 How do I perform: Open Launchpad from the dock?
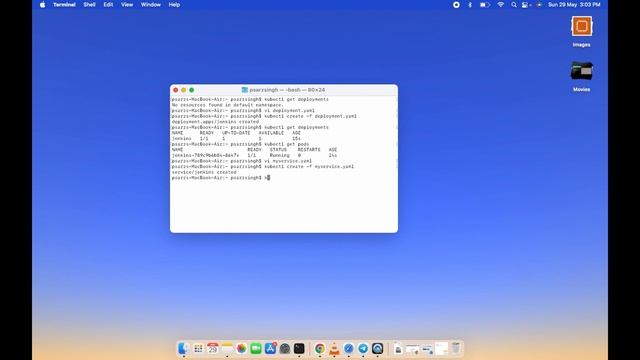click(198, 349)
